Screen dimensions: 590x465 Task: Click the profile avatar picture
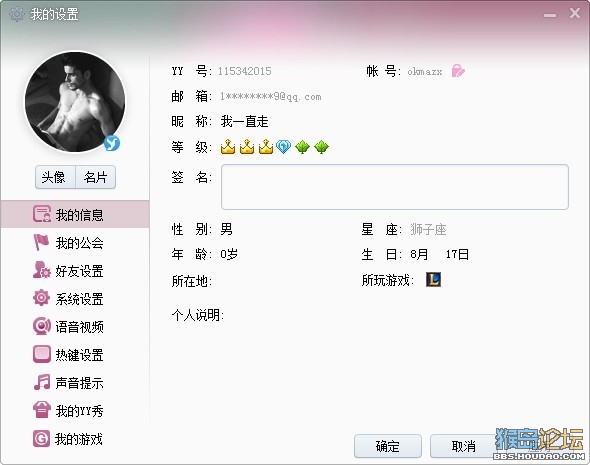(x=75, y=102)
